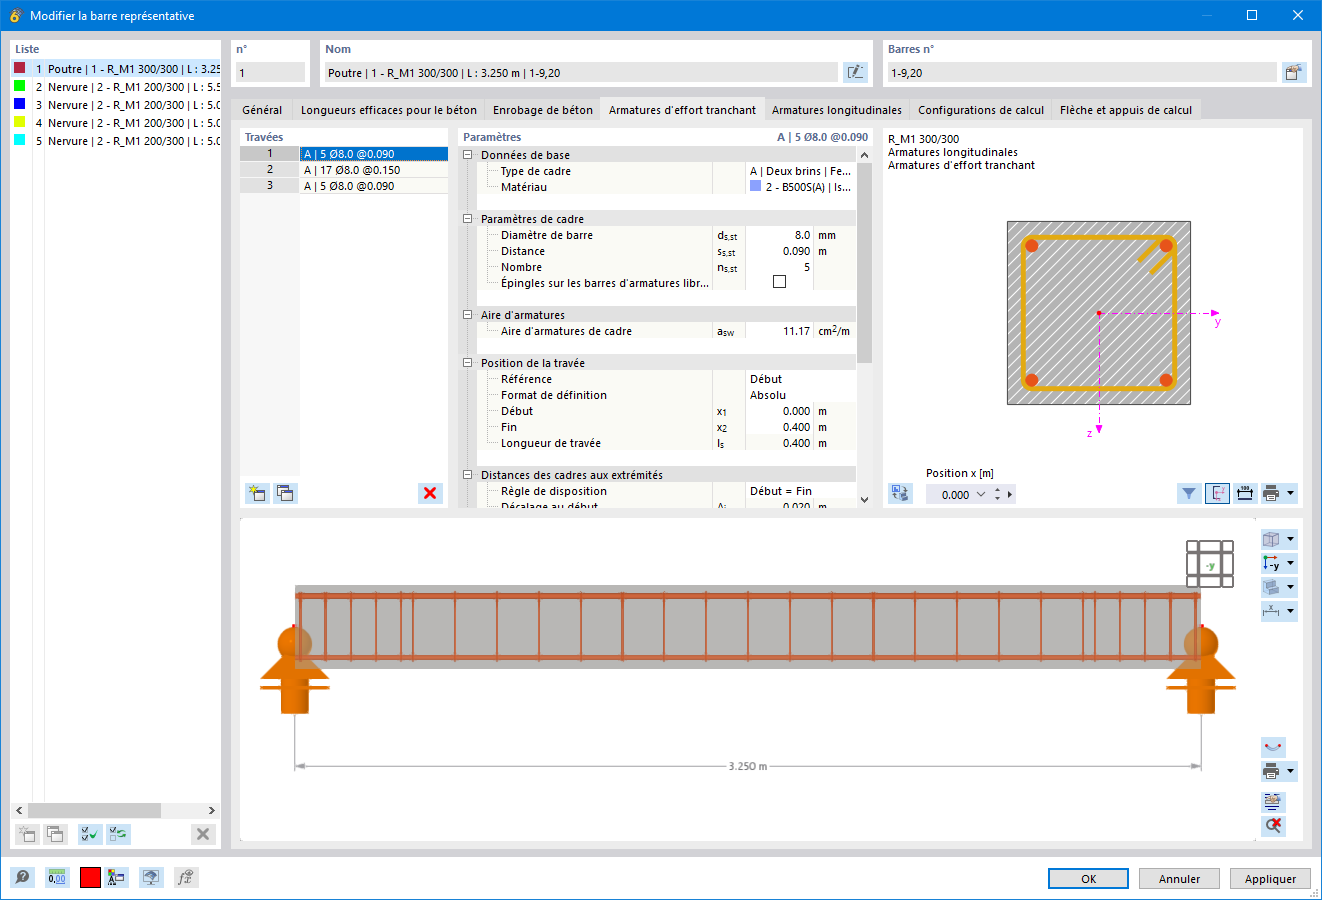
Task: Click the solid display mode icon
Action: click(x=1271, y=587)
